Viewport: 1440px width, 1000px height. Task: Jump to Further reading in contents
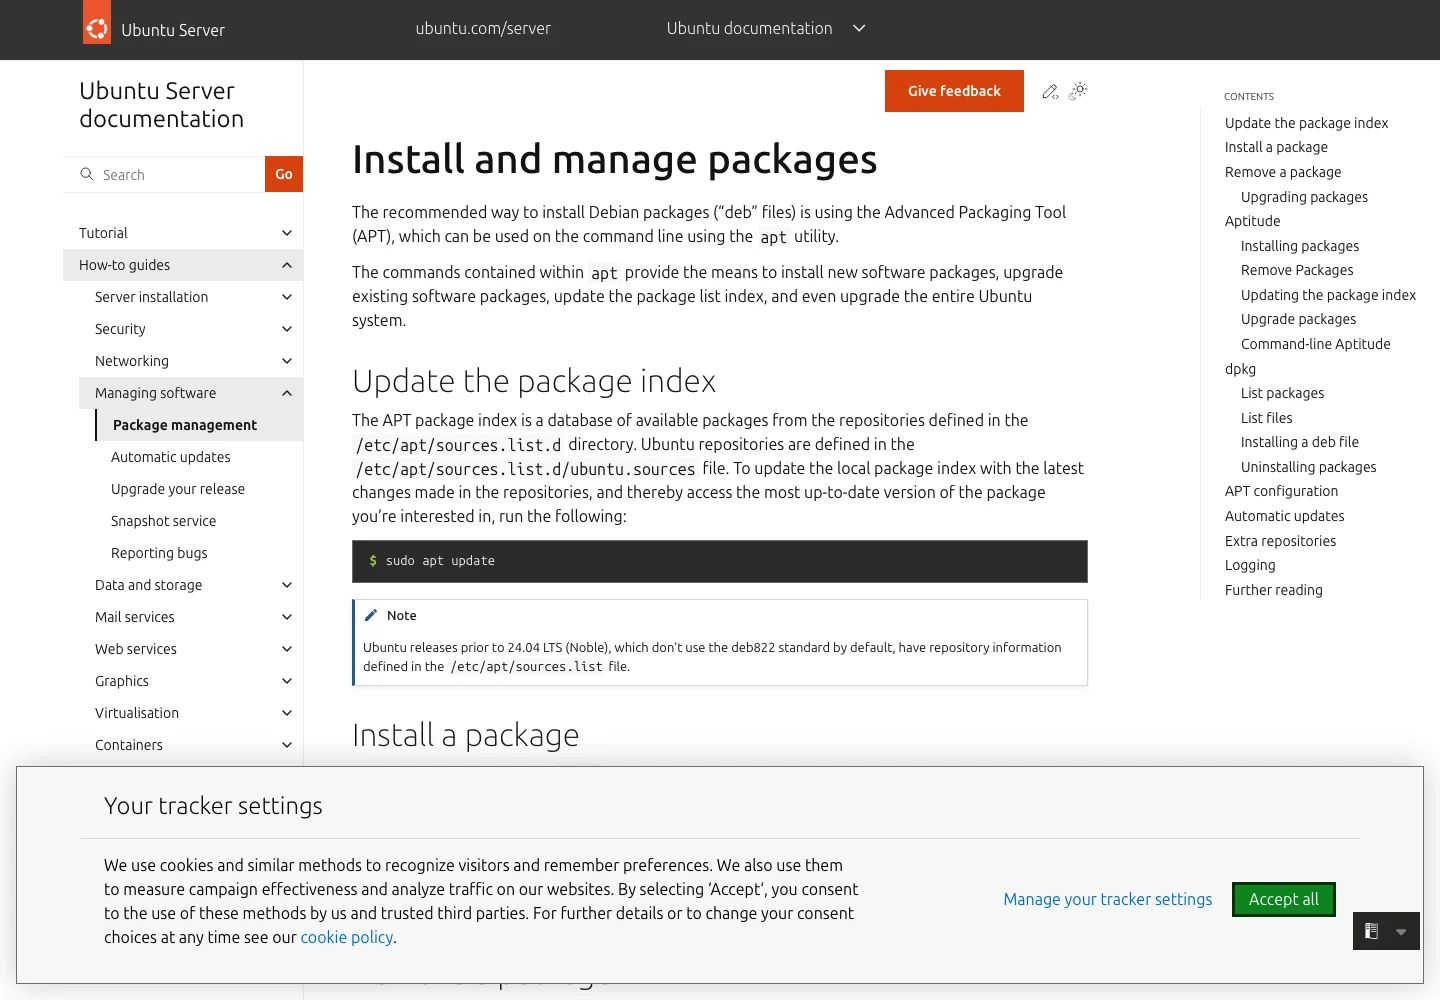1274,590
